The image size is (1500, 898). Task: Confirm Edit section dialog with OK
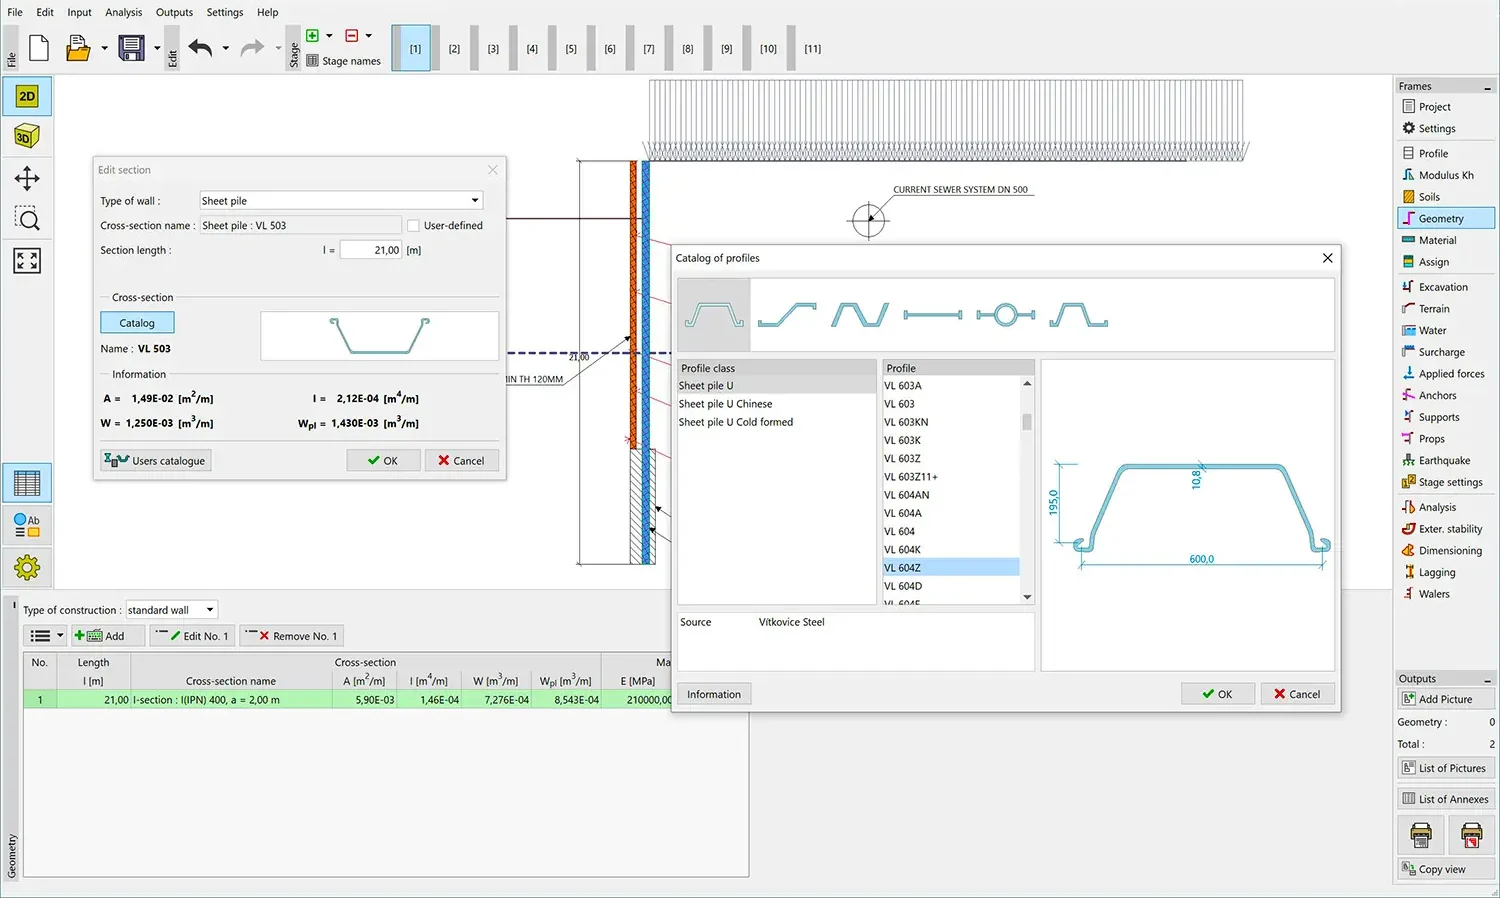pos(383,461)
